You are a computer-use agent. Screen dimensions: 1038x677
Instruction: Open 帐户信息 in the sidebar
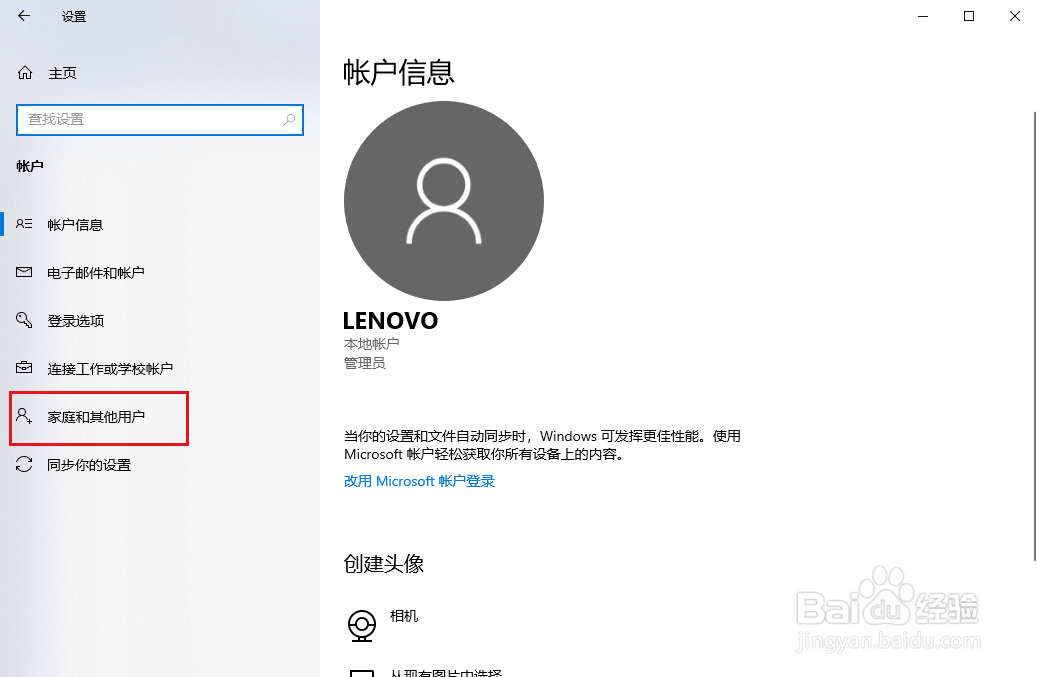(x=160, y=224)
